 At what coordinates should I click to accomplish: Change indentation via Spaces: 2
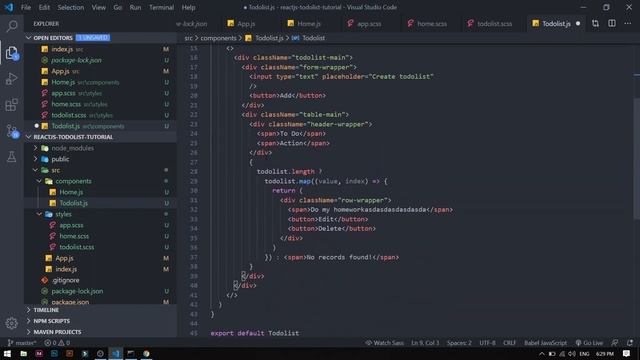click(459, 343)
